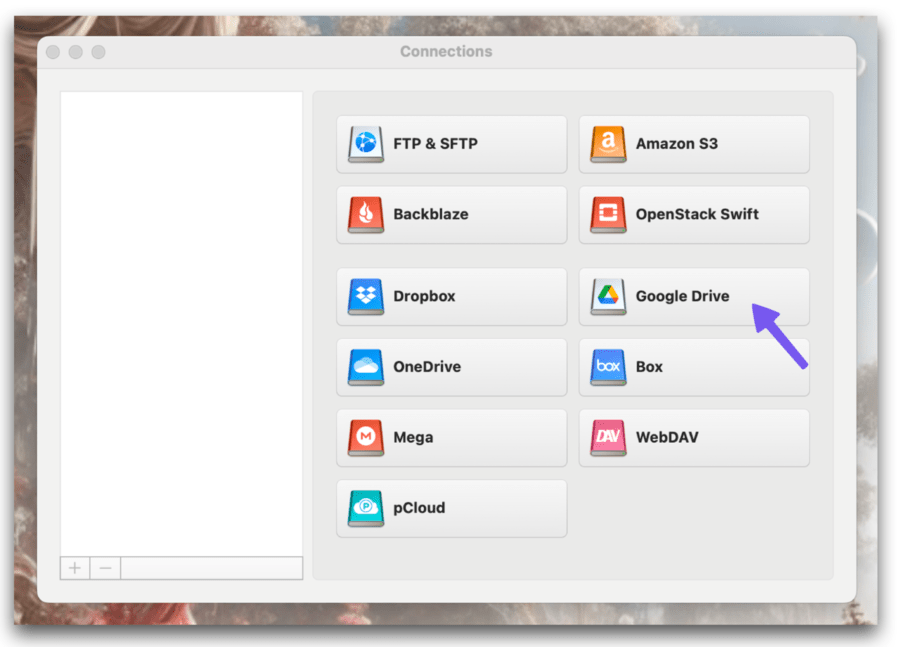This screenshot has height=647, width=900.
Task: Click the Google Drive icon
Action: [607, 295]
